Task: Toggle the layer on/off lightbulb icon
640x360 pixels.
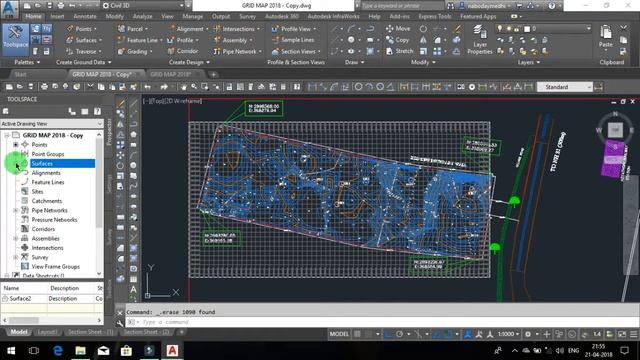Action: click(500, 29)
